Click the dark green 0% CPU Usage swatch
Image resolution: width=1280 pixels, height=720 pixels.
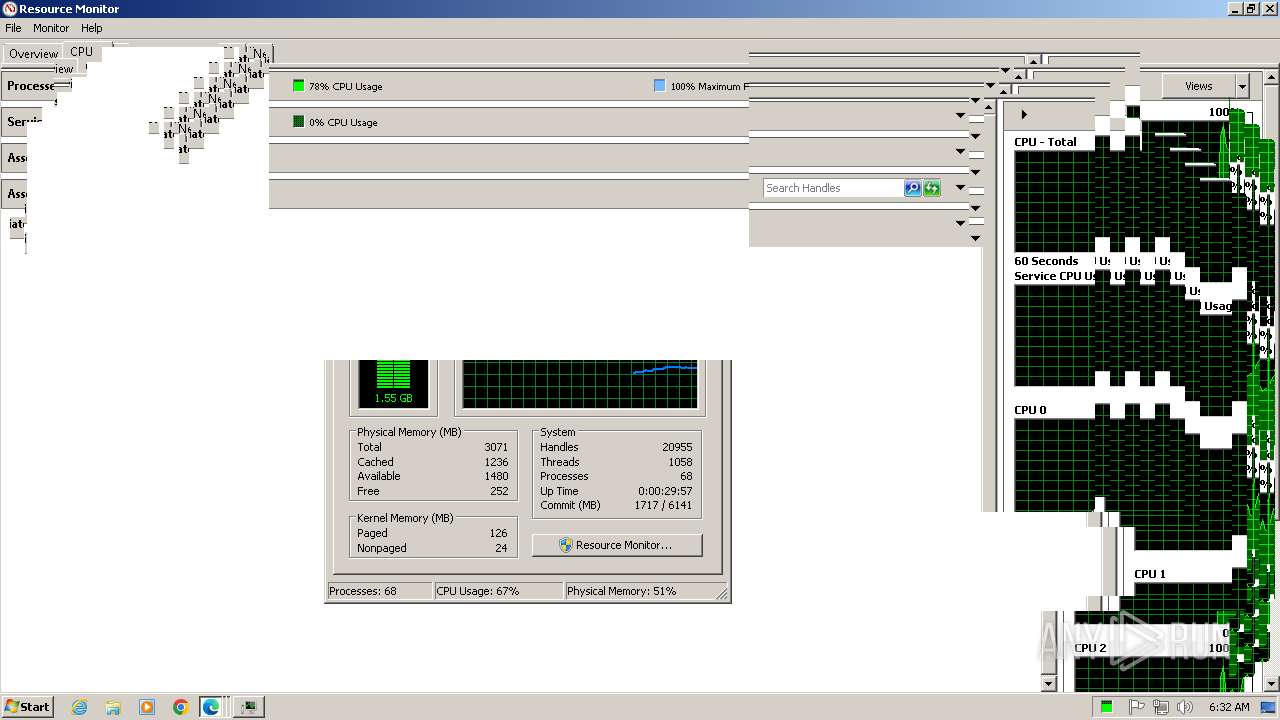(x=298, y=122)
